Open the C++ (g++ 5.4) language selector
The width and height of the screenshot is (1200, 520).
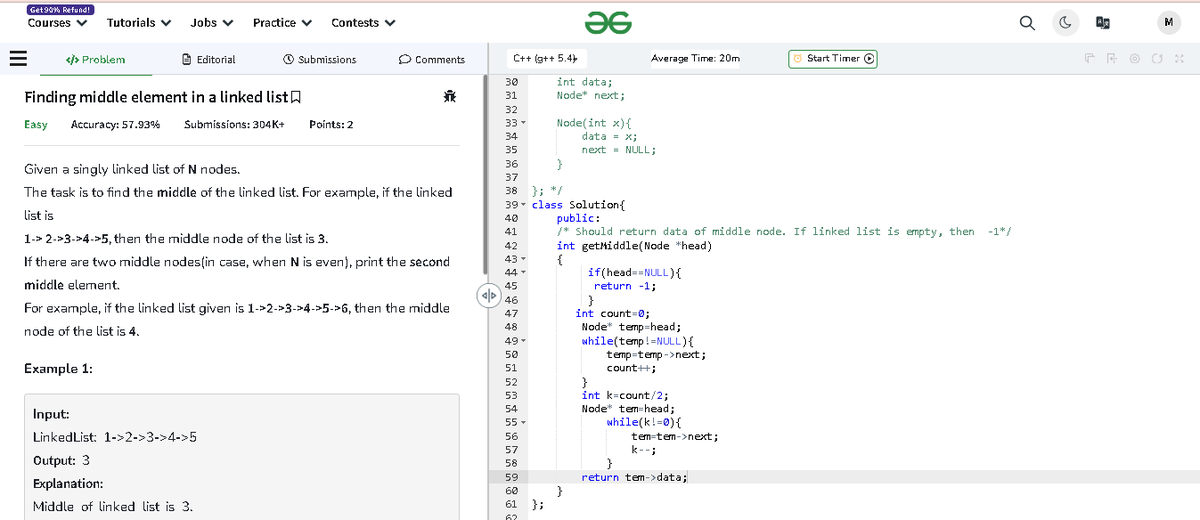[545, 58]
